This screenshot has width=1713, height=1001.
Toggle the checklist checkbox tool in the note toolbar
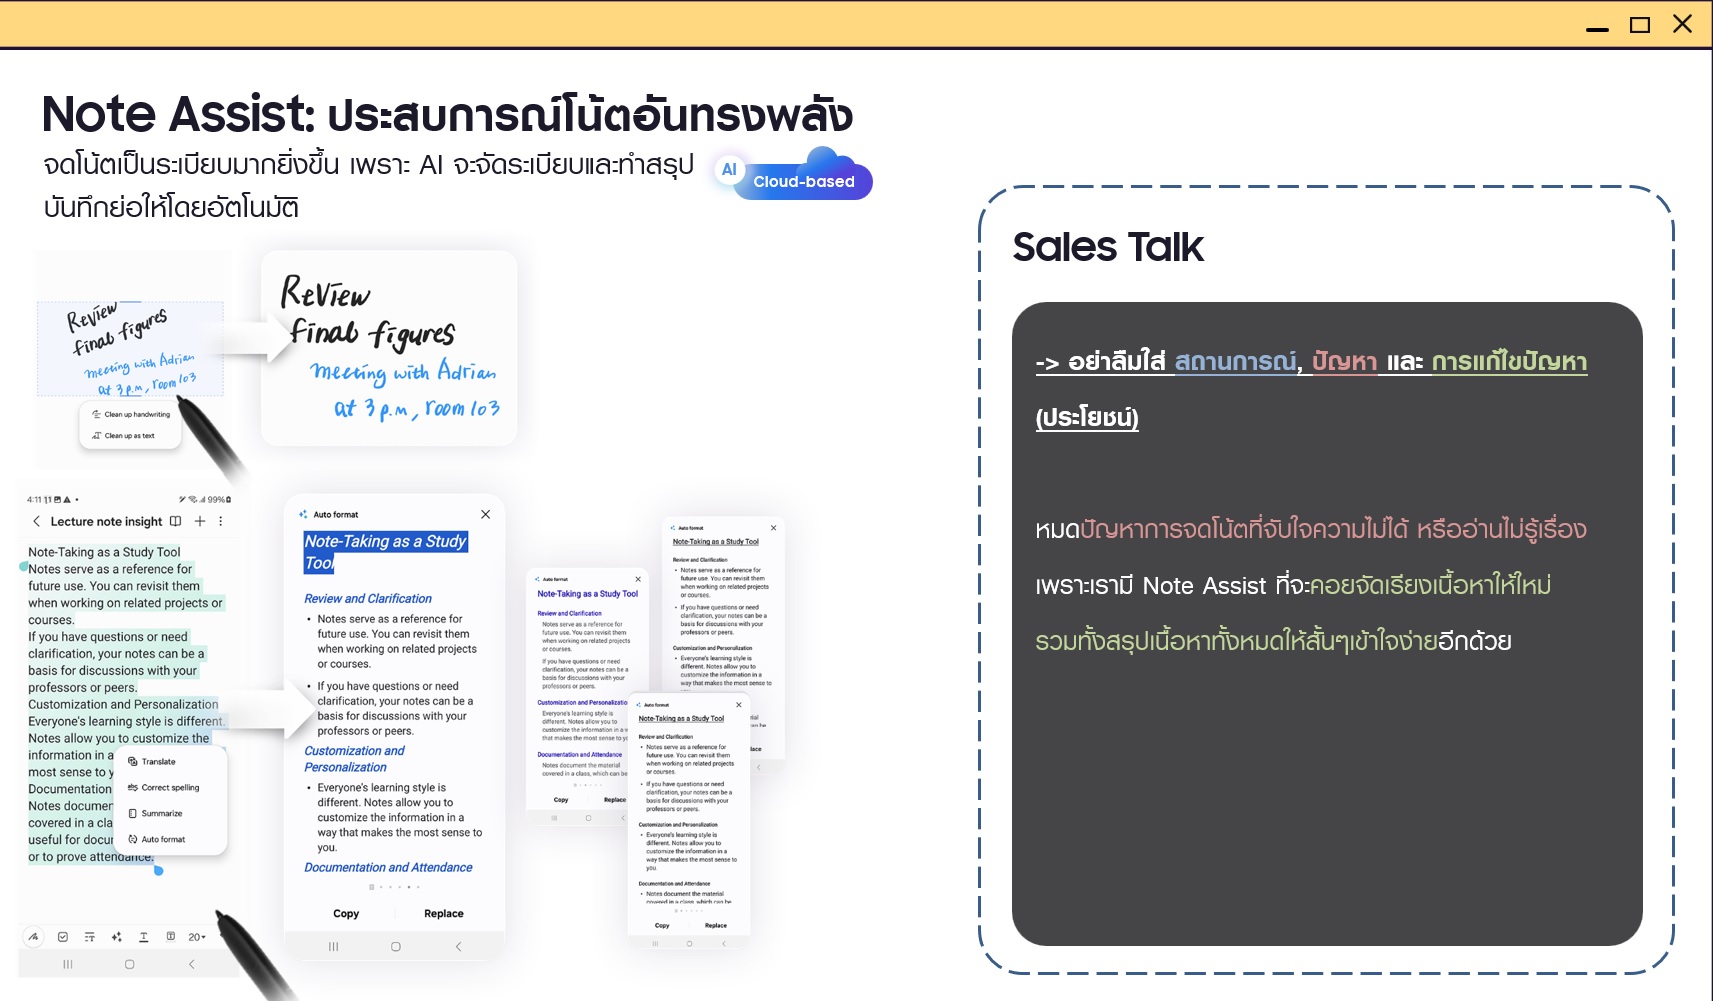[x=63, y=937]
